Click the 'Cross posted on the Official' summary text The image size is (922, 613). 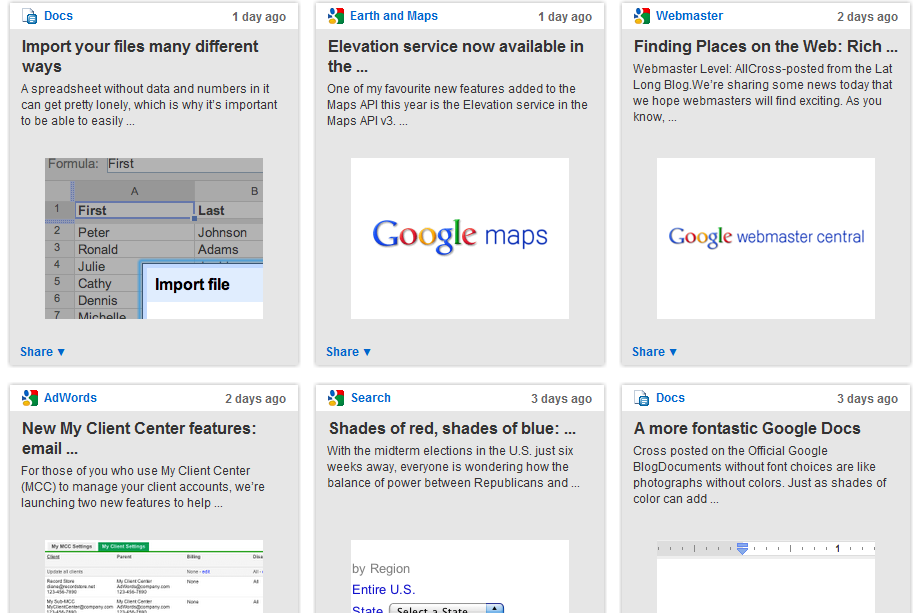760,475
